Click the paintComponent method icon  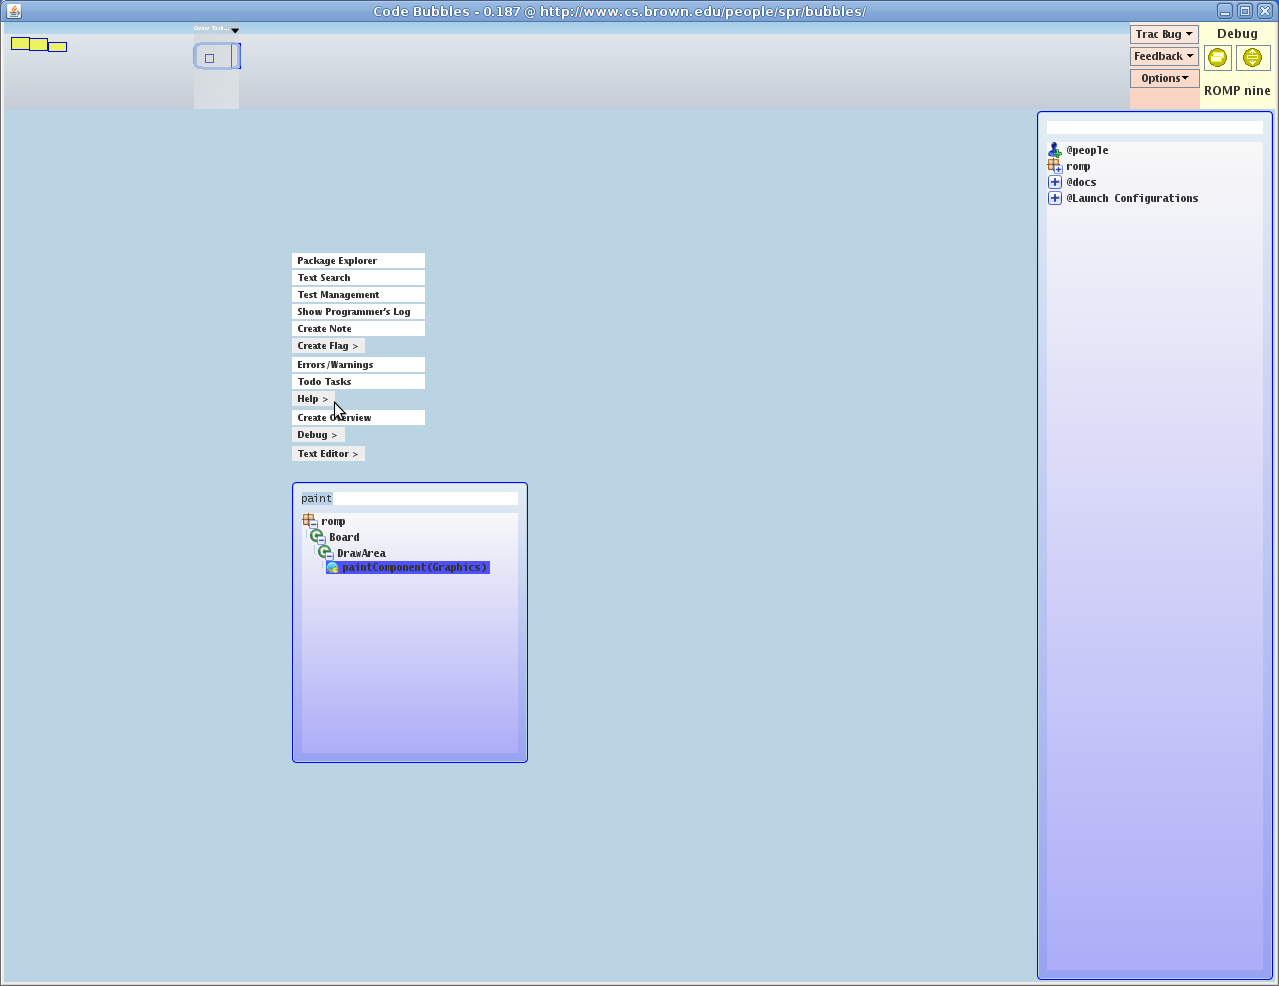point(333,568)
